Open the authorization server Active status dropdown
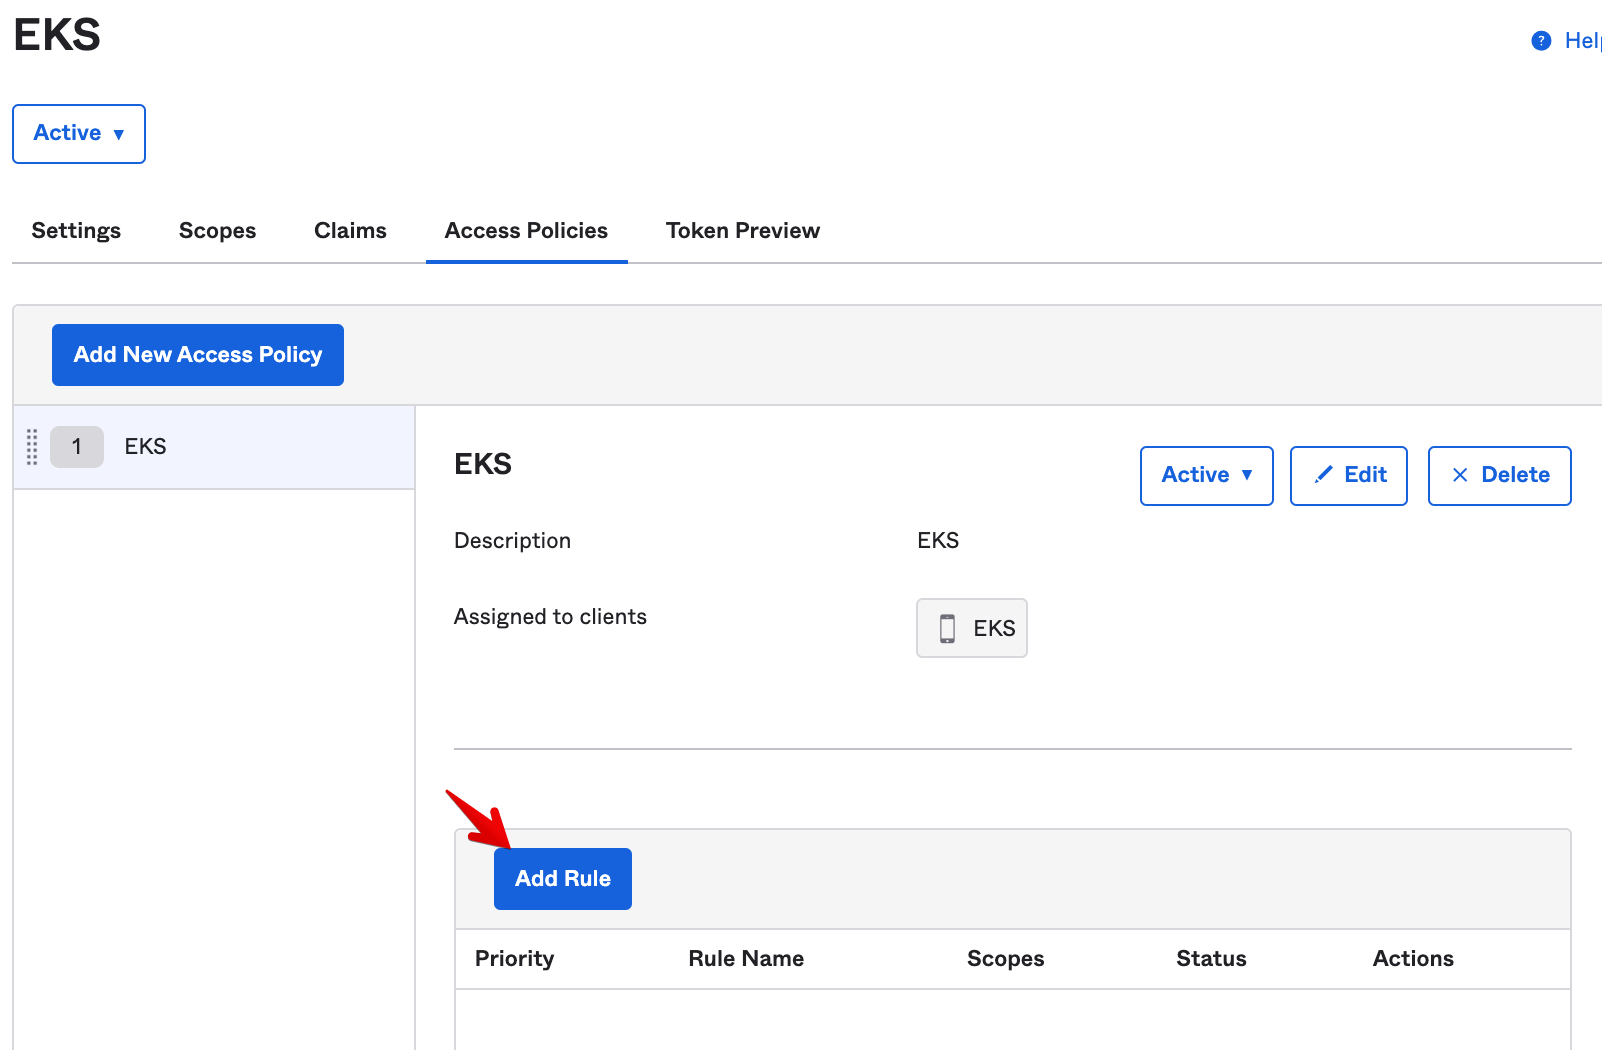The width and height of the screenshot is (1602, 1050). (x=79, y=134)
